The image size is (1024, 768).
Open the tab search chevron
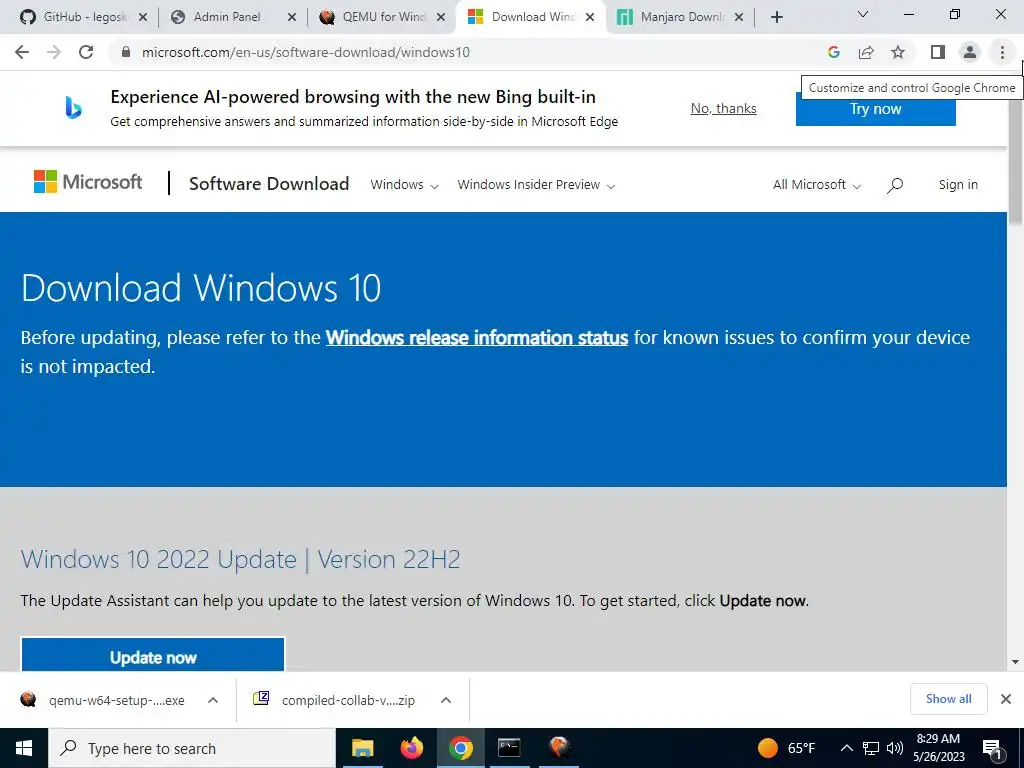pyautogui.click(x=863, y=14)
